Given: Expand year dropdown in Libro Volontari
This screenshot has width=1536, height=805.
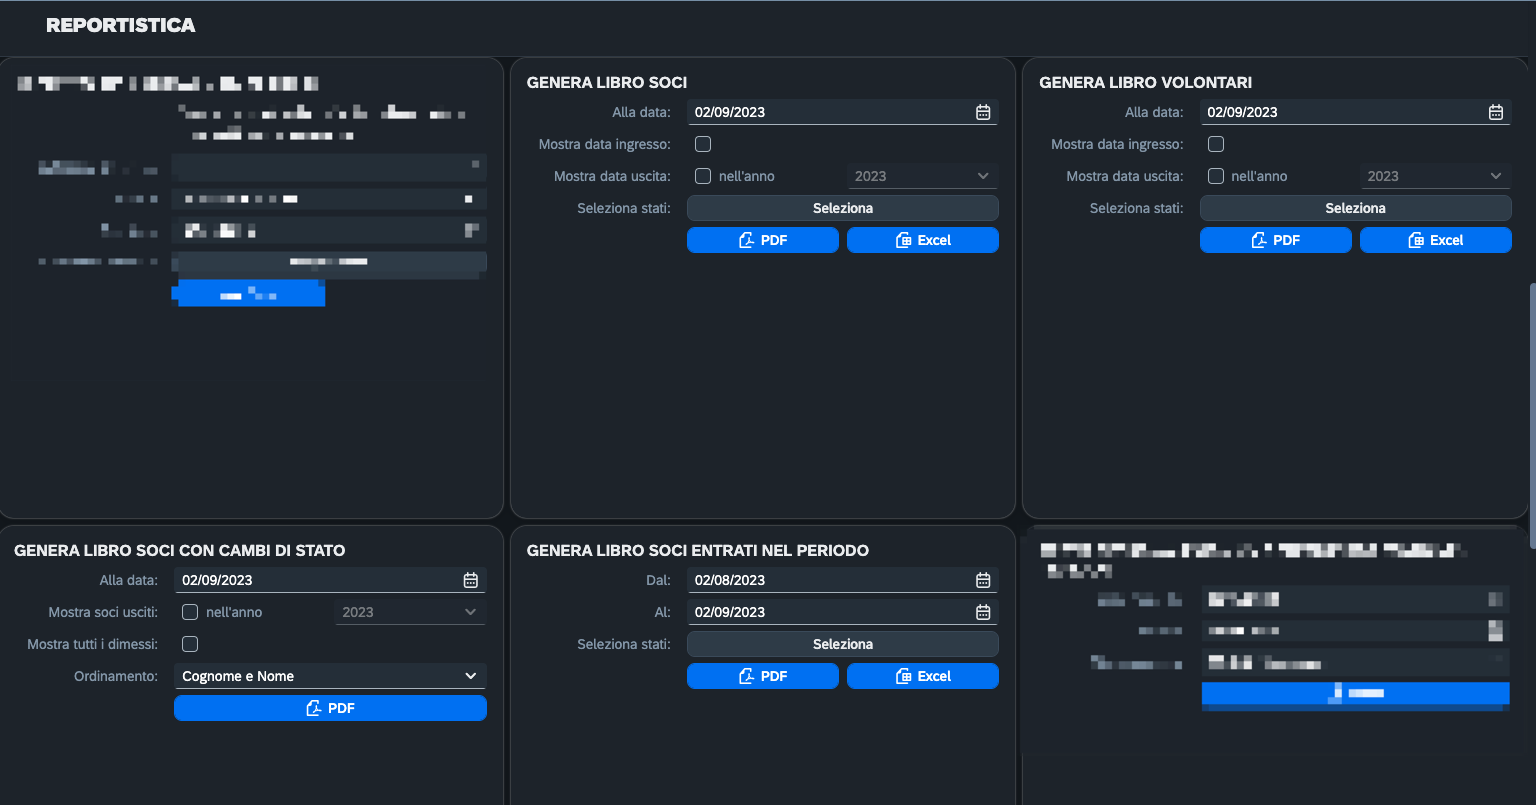Looking at the screenshot, I should pyautogui.click(x=1436, y=176).
